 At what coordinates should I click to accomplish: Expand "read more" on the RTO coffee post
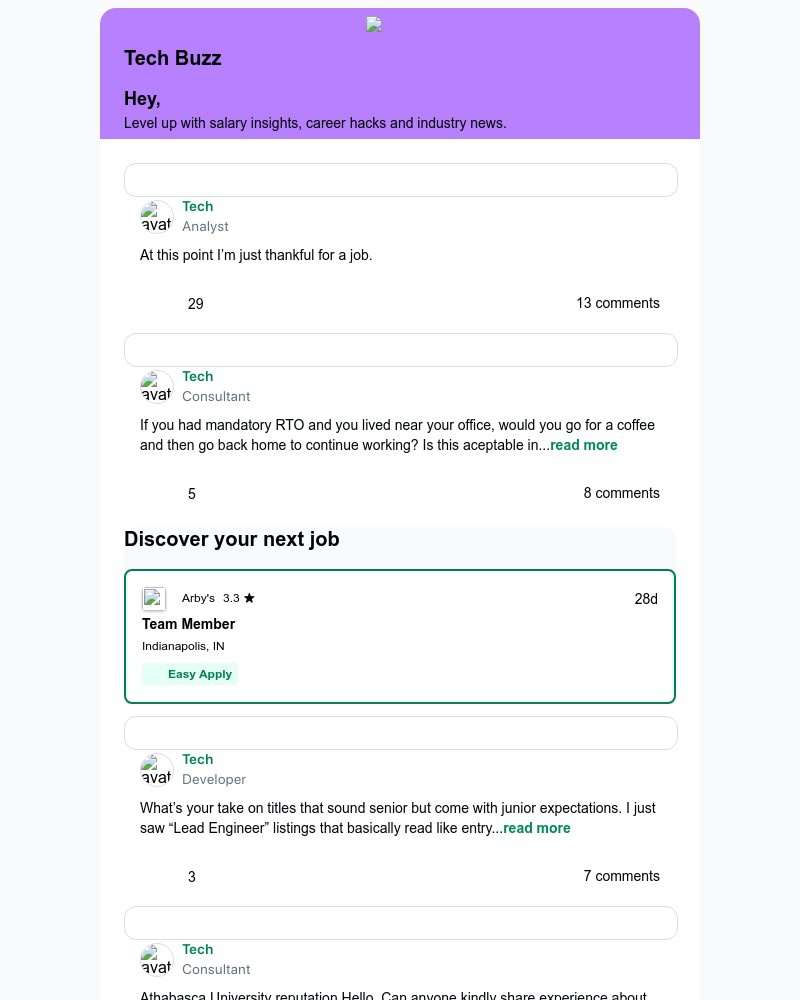pos(584,446)
